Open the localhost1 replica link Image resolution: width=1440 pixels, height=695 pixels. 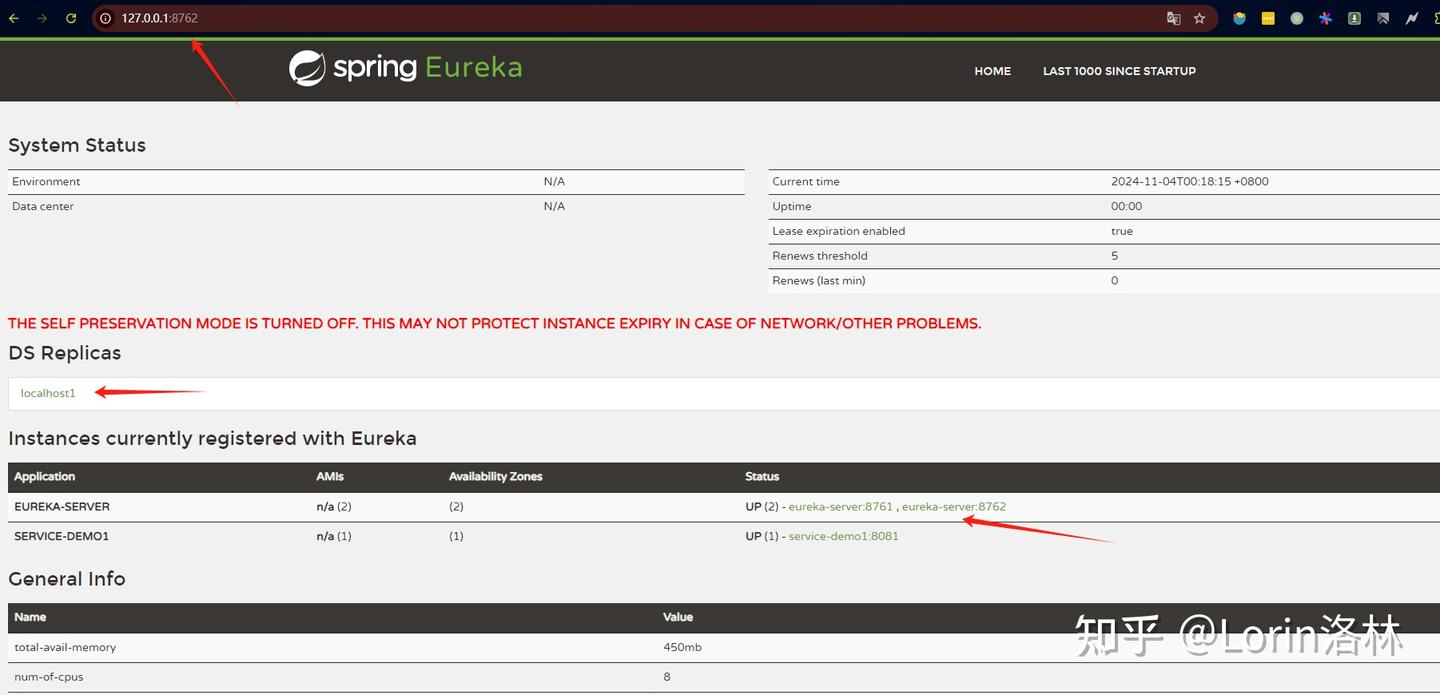[47, 393]
